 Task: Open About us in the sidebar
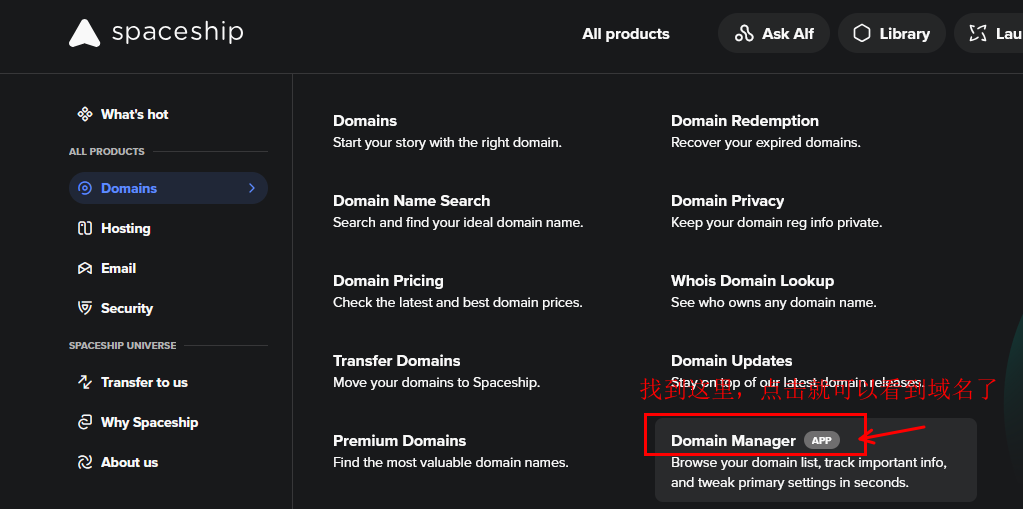(x=129, y=462)
